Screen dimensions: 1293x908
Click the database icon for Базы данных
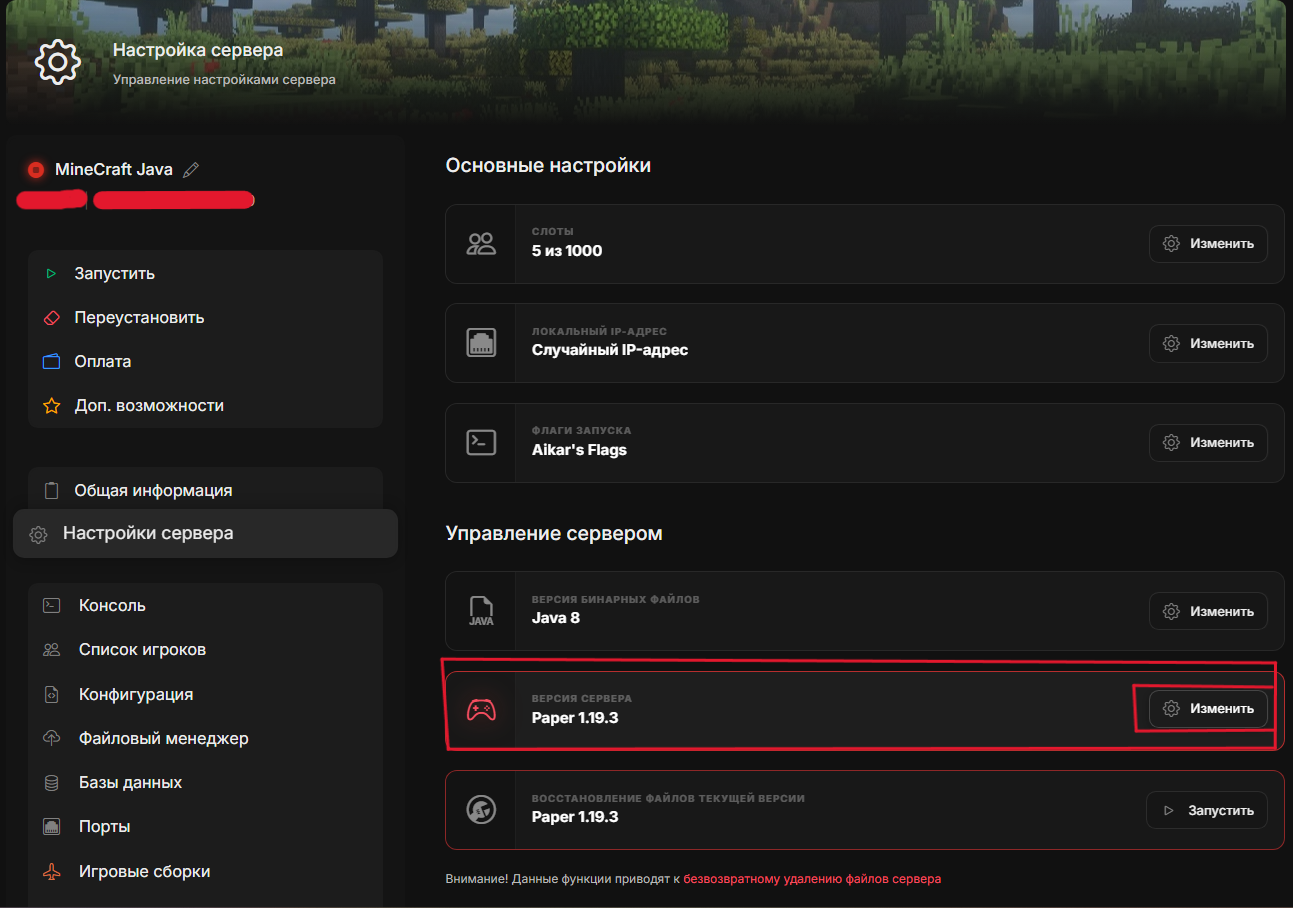coord(52,782)
